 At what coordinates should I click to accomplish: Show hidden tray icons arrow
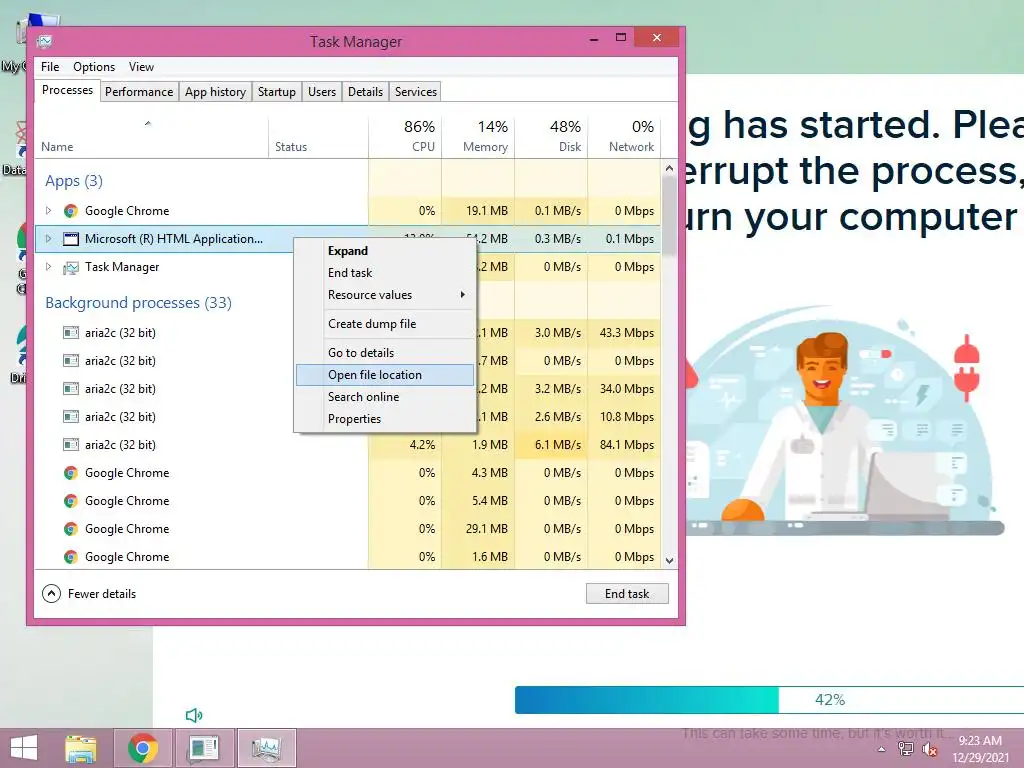click(x=882, y=750)
